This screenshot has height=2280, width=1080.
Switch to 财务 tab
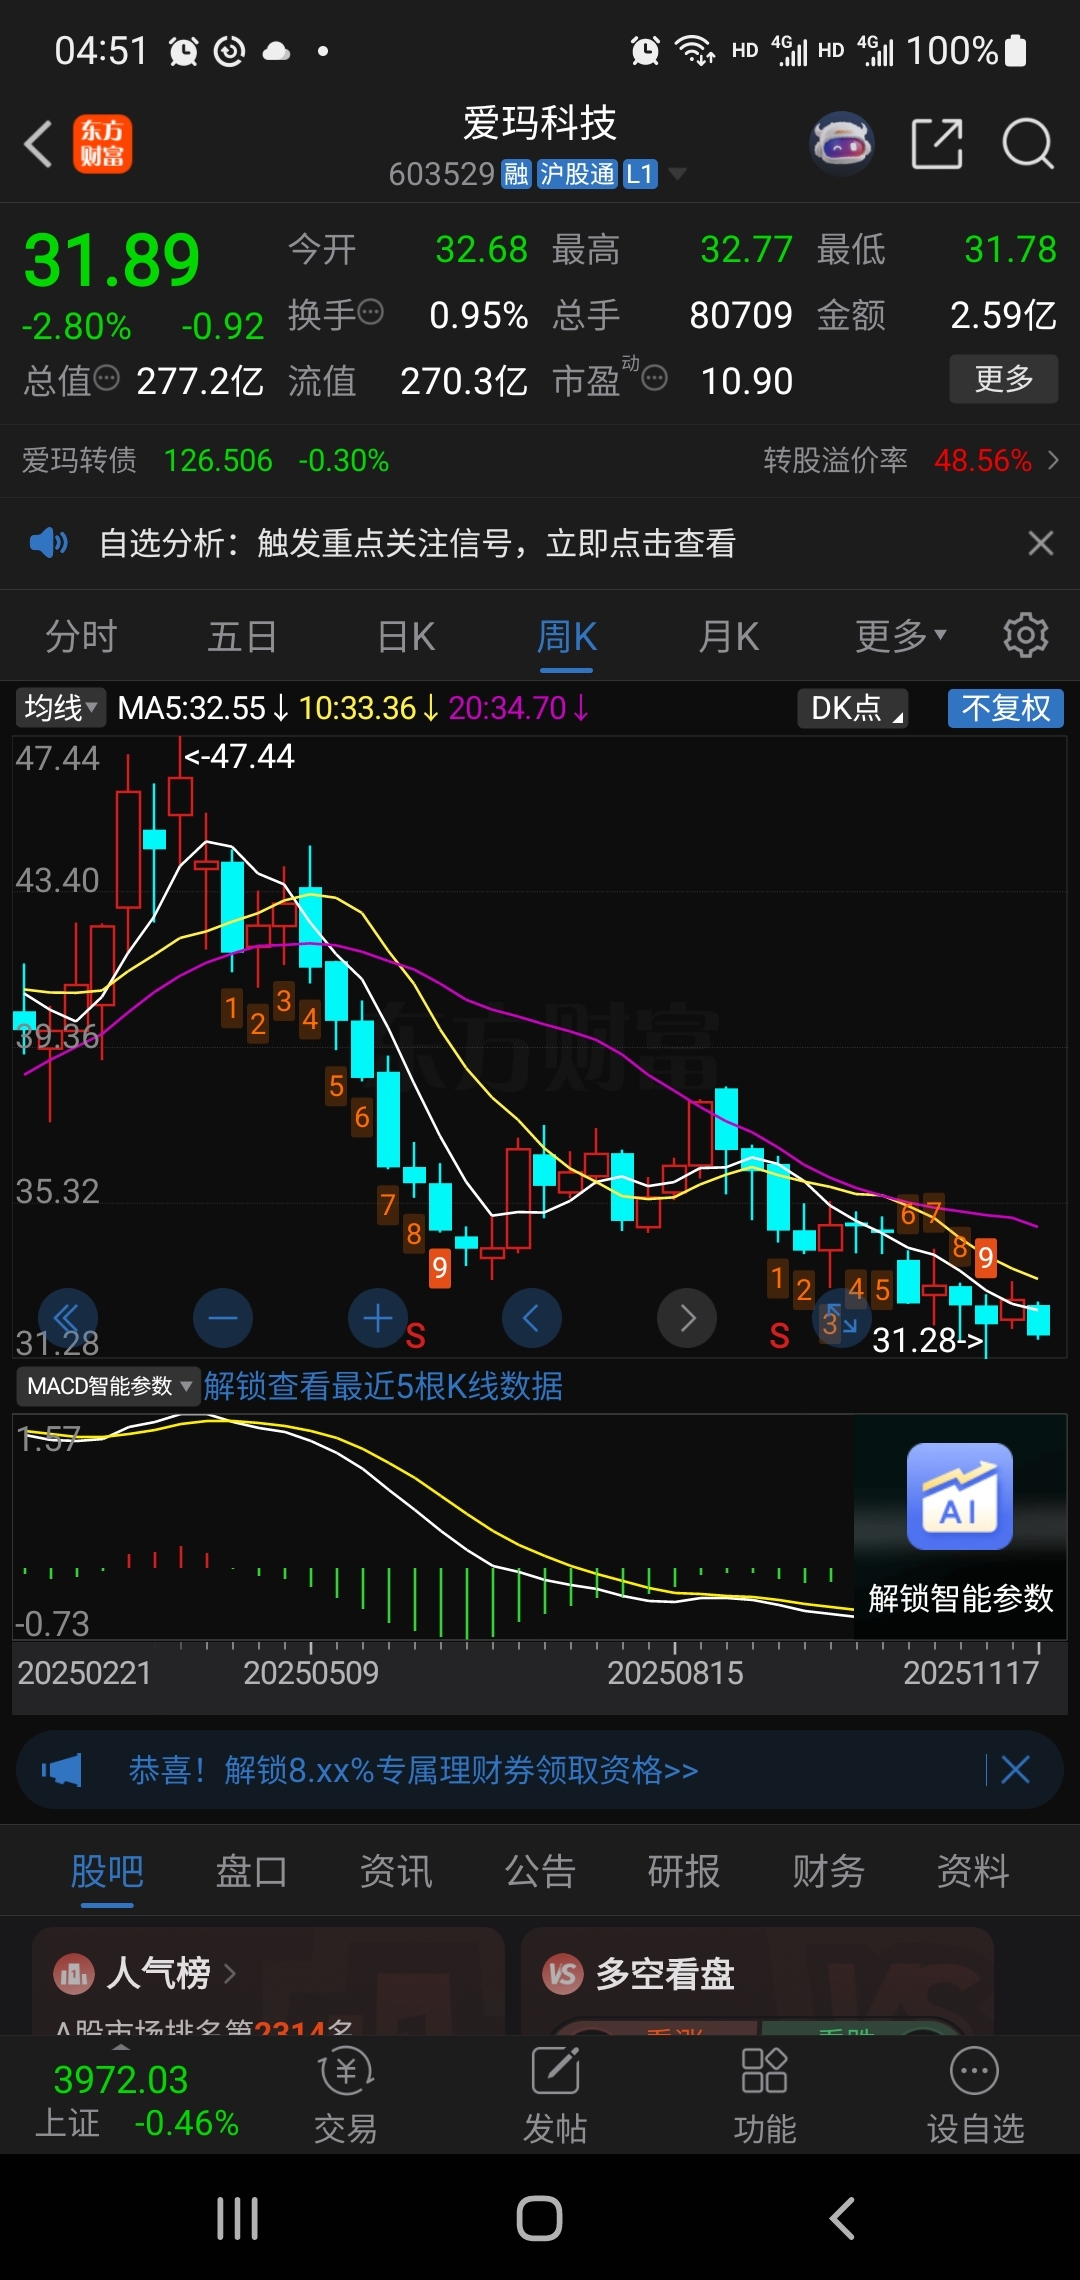click(829, 1871)
